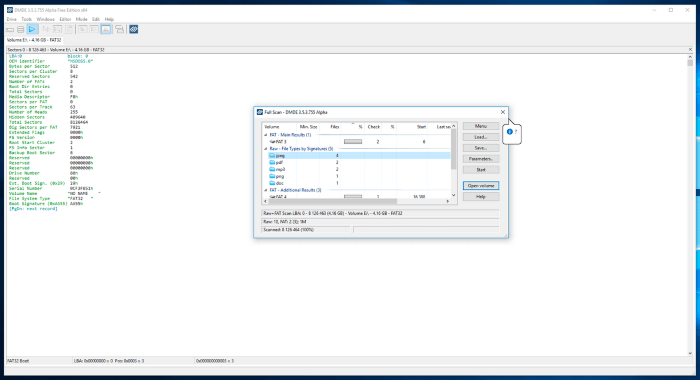Open the Tools menu

point(27,19)
